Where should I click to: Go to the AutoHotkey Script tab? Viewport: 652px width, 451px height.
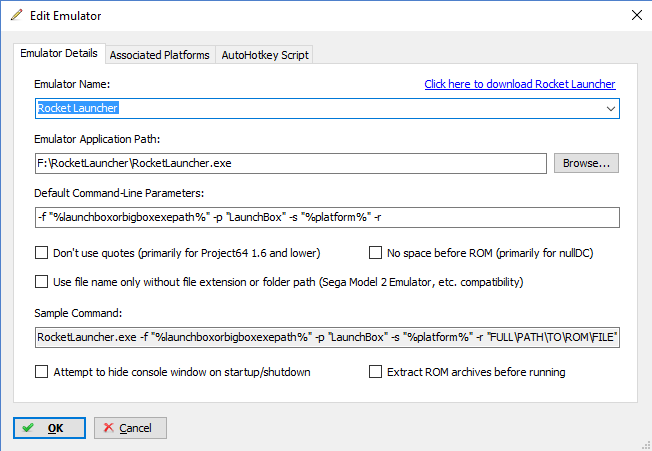(x=266, y=55)
